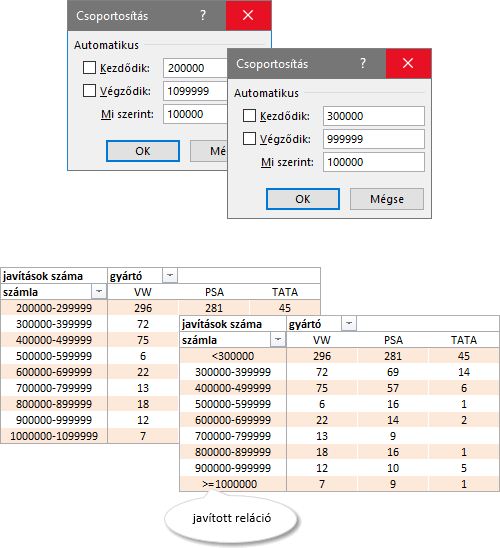
Task: Click the help question mark in front Csoportosítás dialog
Action: 363,63
